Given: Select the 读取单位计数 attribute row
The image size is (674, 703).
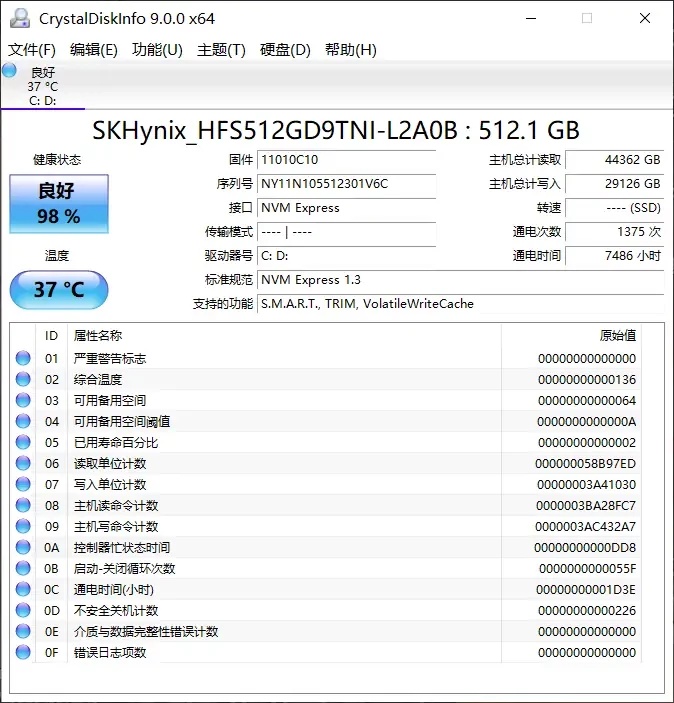Looking at the screenshot, I should click(x=326, y=464).
